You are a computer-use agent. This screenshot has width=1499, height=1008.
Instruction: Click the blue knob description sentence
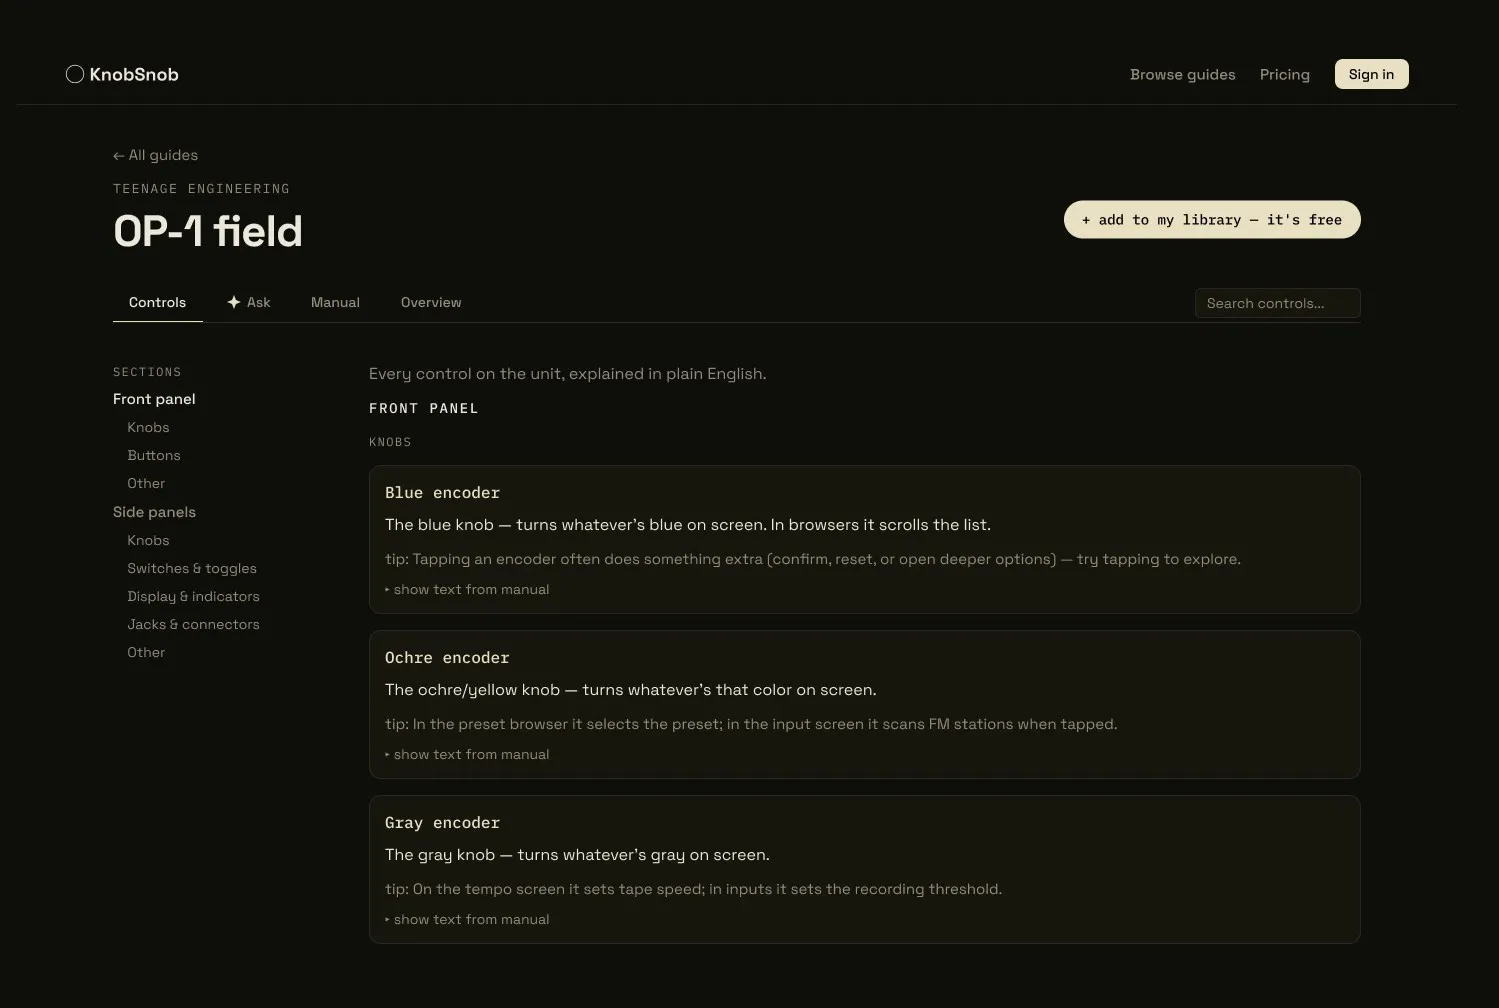[x=688, y=525]
